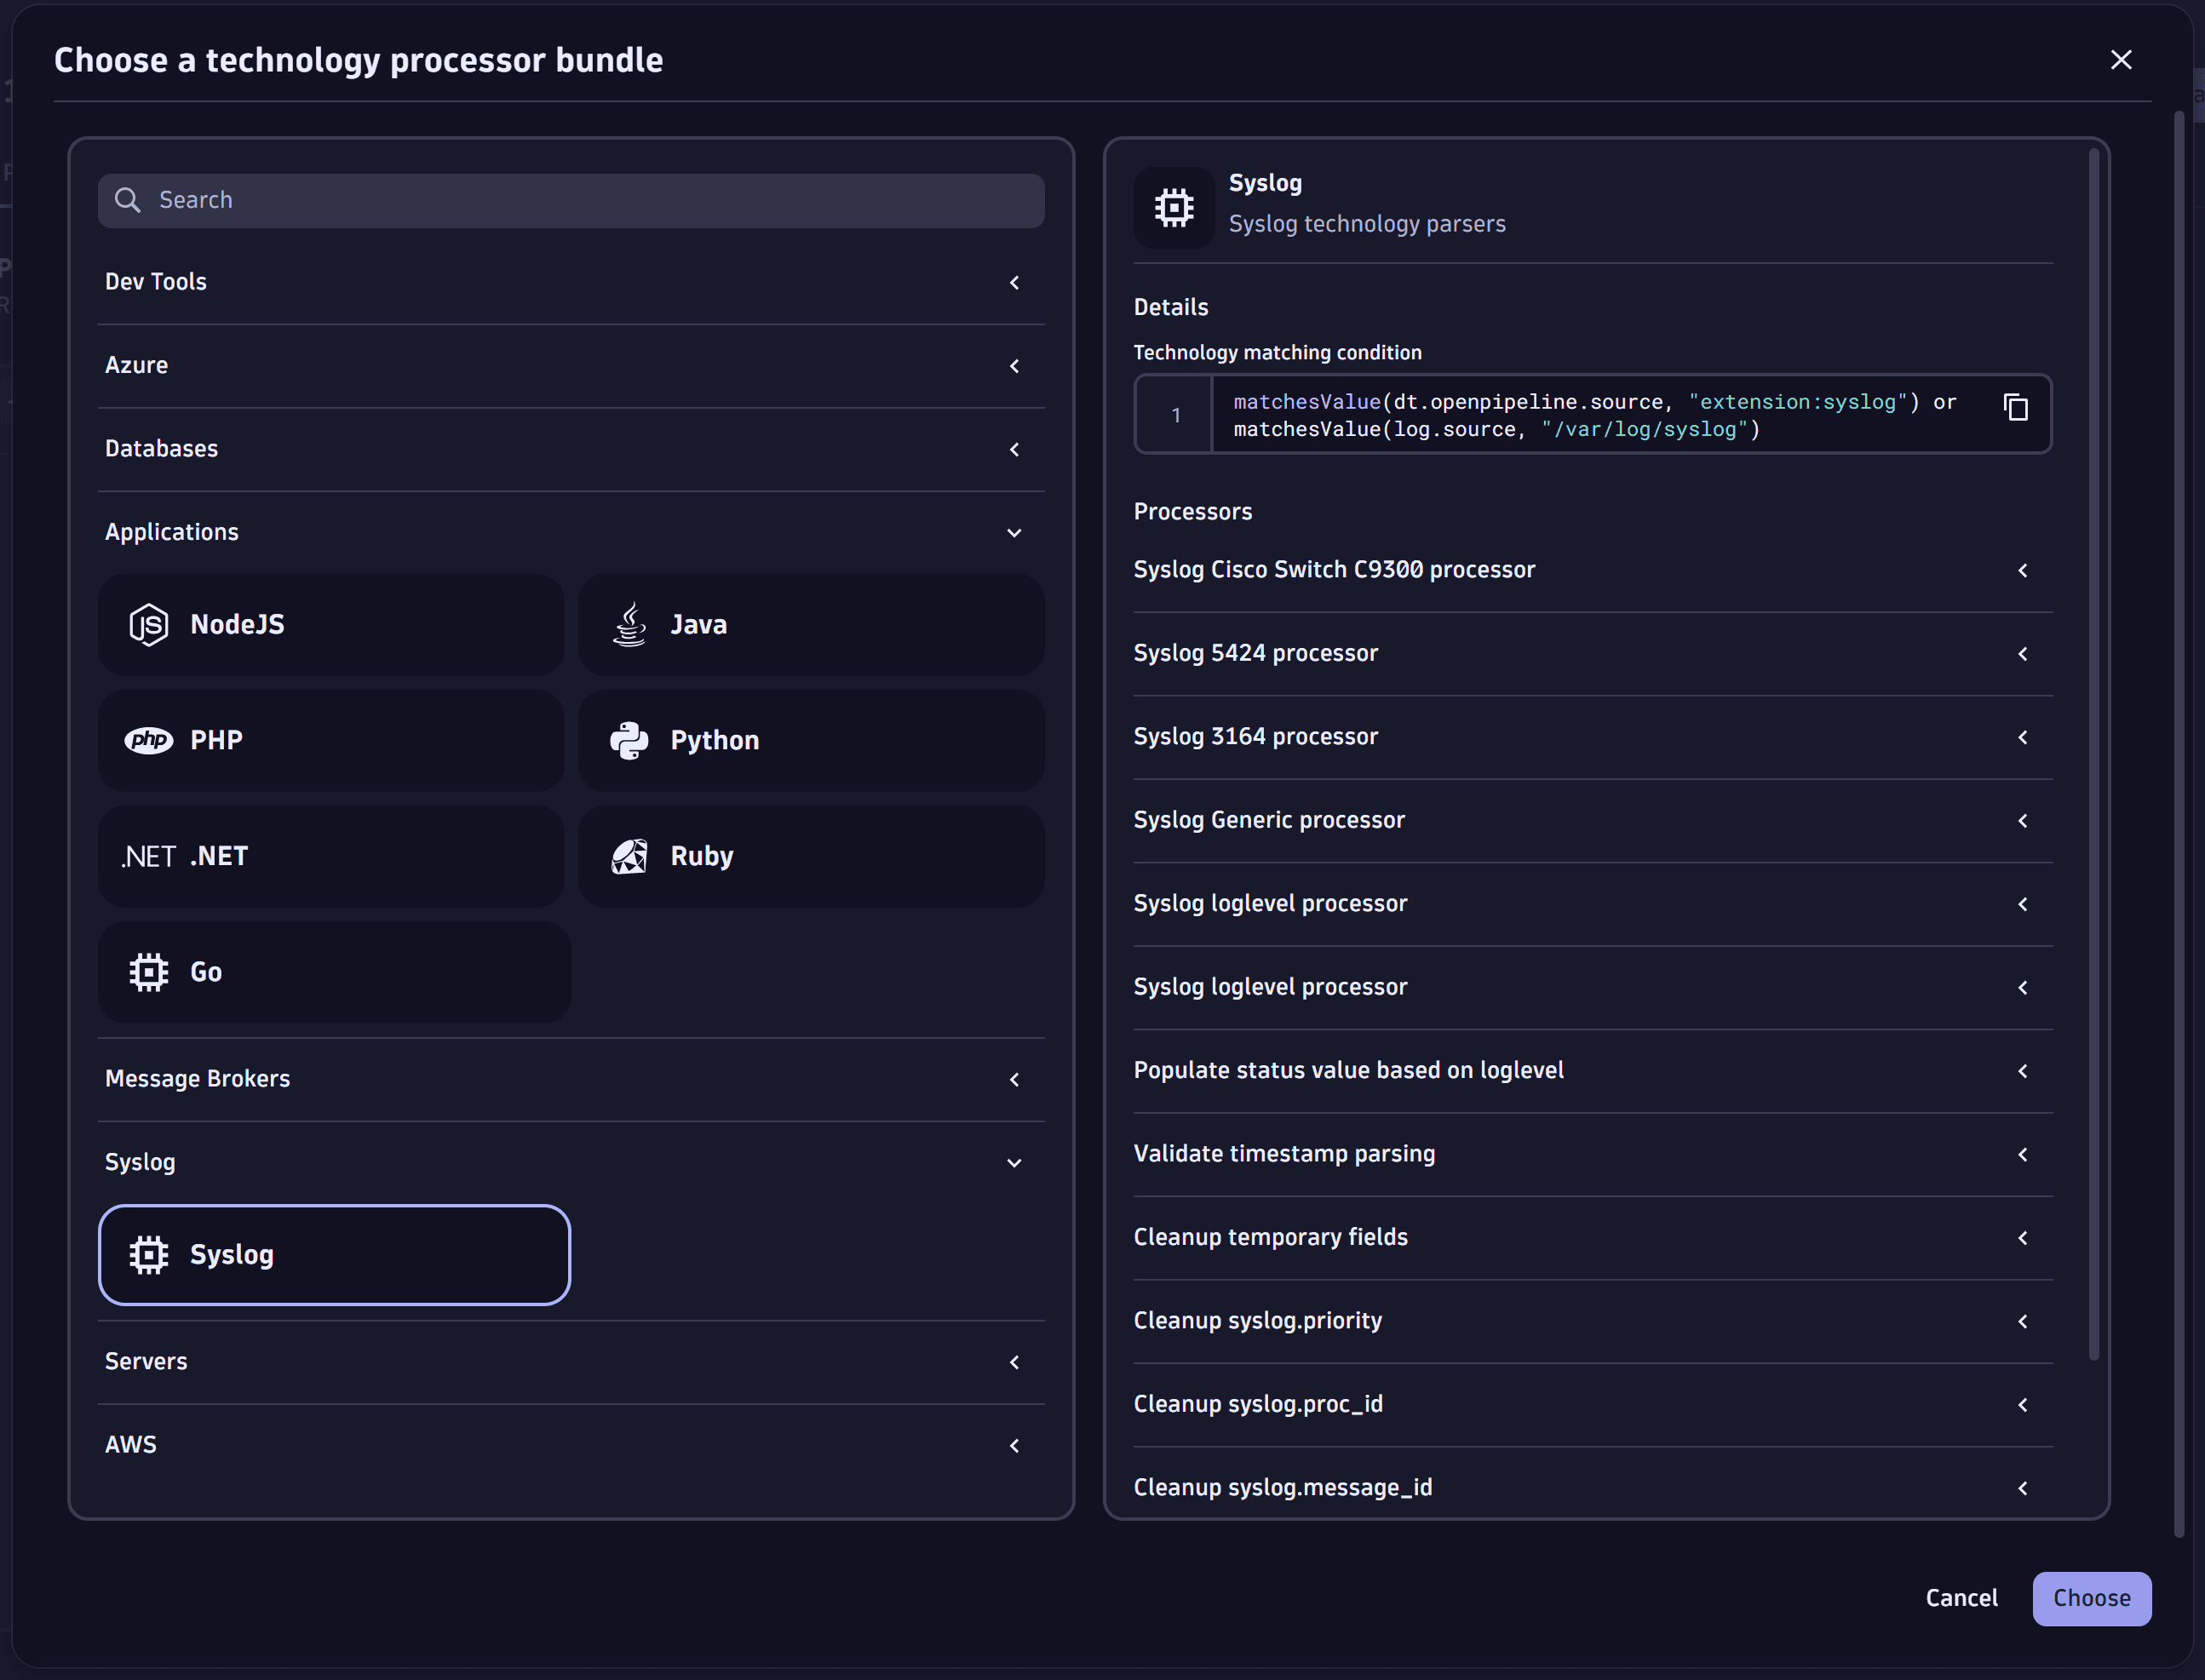The width and height of the screenshot is (2205, 1680).
Task: Select the Go technology bundle
Action: click(x=332, y=971)
